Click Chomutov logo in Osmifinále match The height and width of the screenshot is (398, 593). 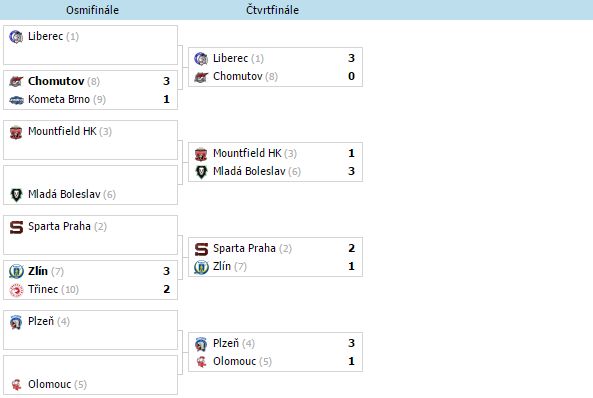(16, 81)
